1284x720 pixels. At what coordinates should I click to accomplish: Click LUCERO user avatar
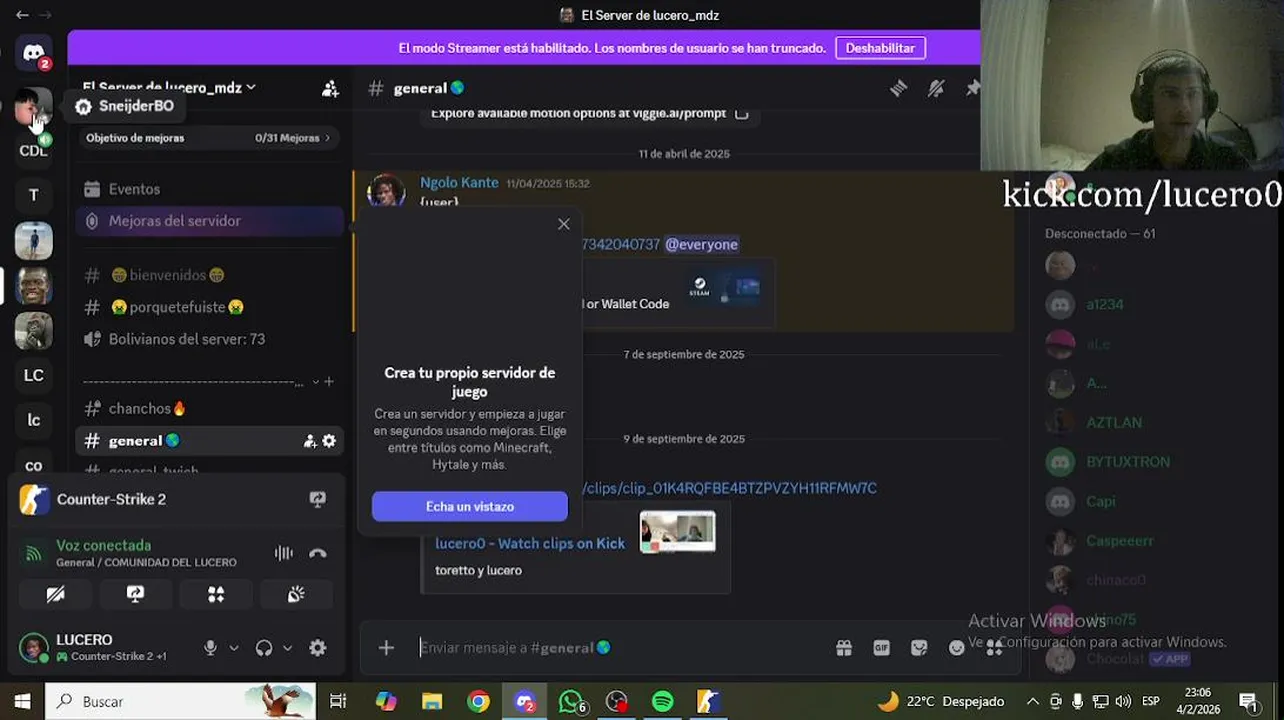34,648
